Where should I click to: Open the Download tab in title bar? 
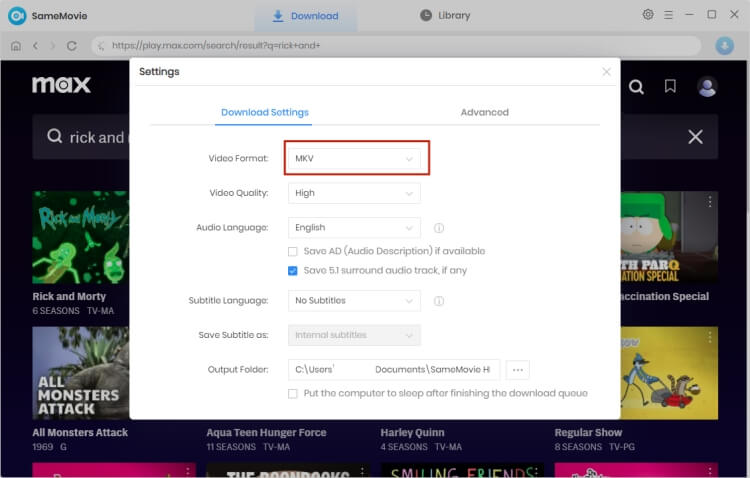306,16
